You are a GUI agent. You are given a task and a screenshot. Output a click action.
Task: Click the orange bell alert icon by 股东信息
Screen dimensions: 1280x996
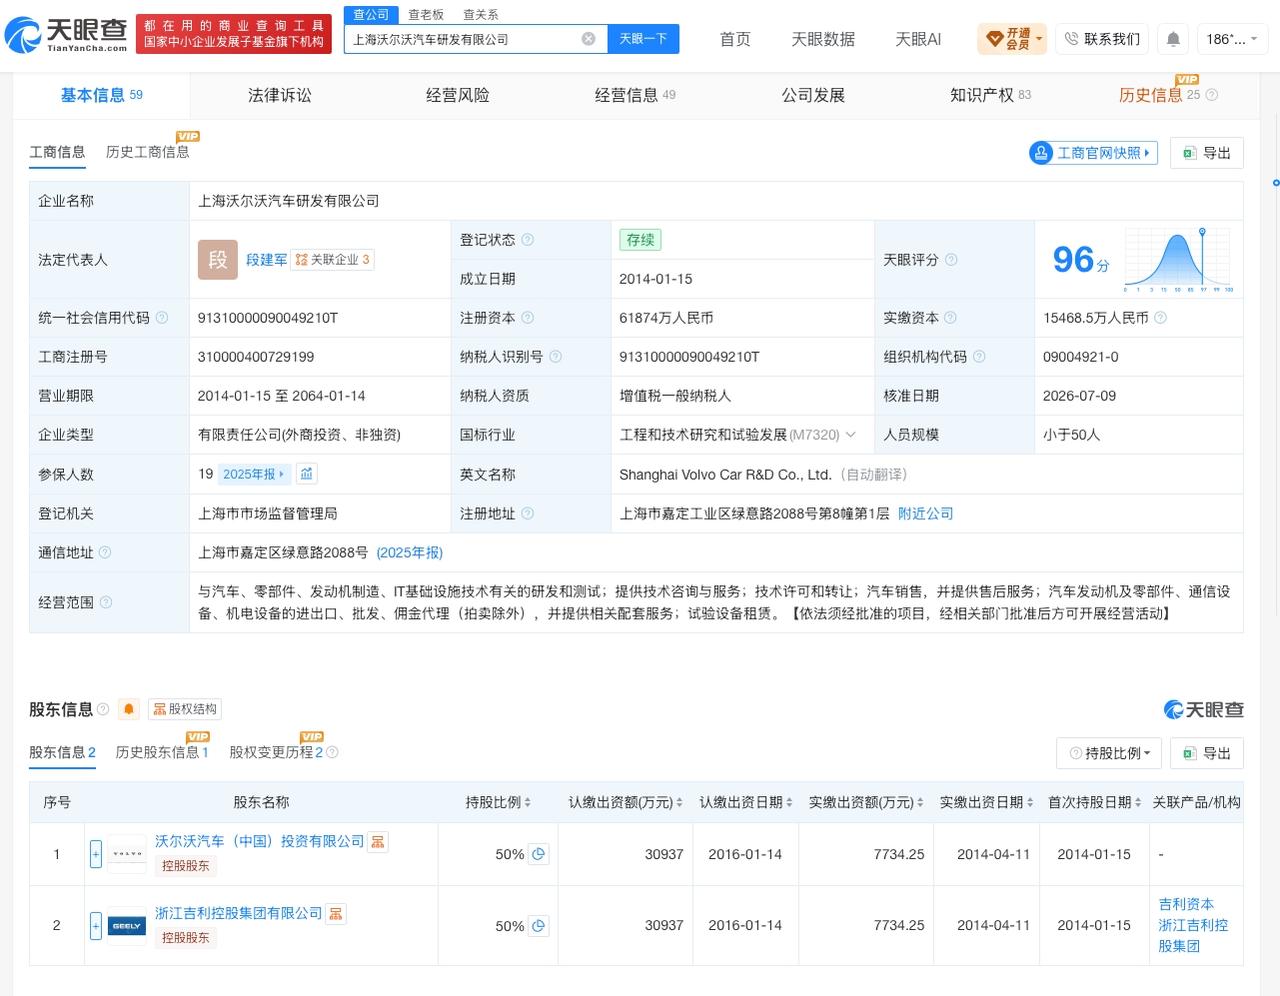129,709
